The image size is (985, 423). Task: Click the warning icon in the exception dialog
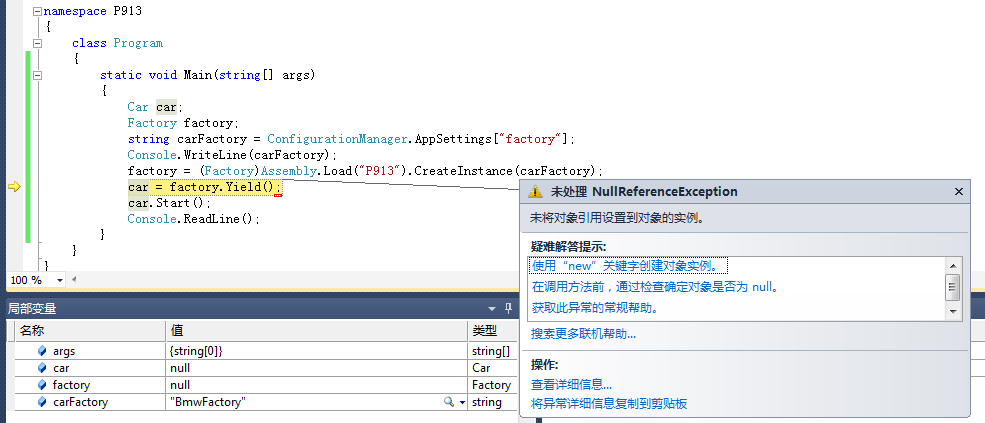tap(536, 192)
